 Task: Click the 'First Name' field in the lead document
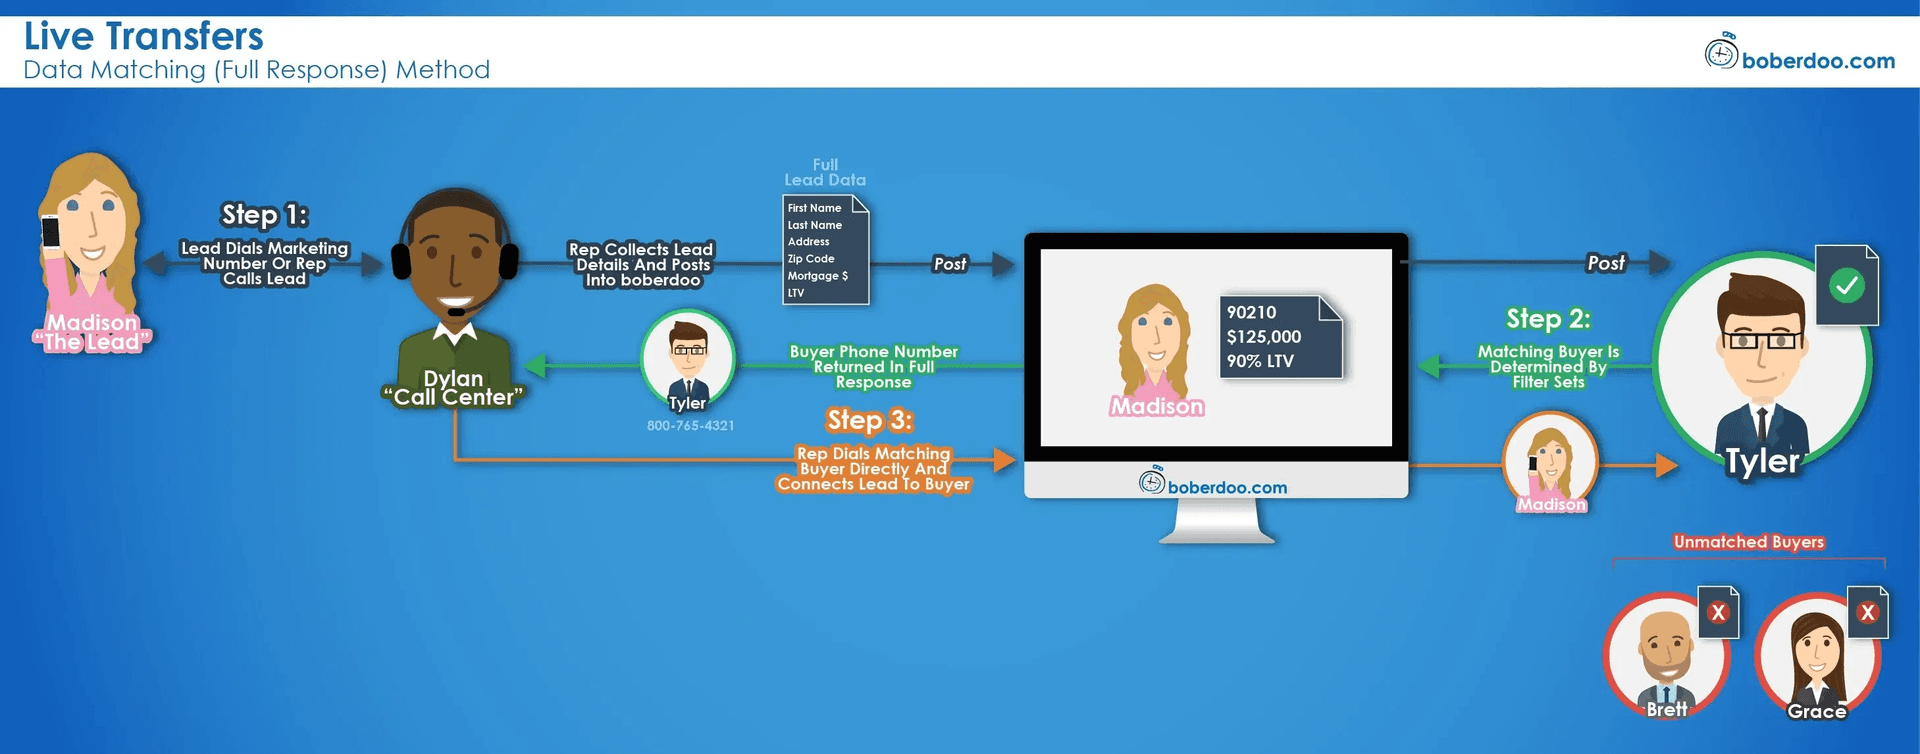(814, 208)
